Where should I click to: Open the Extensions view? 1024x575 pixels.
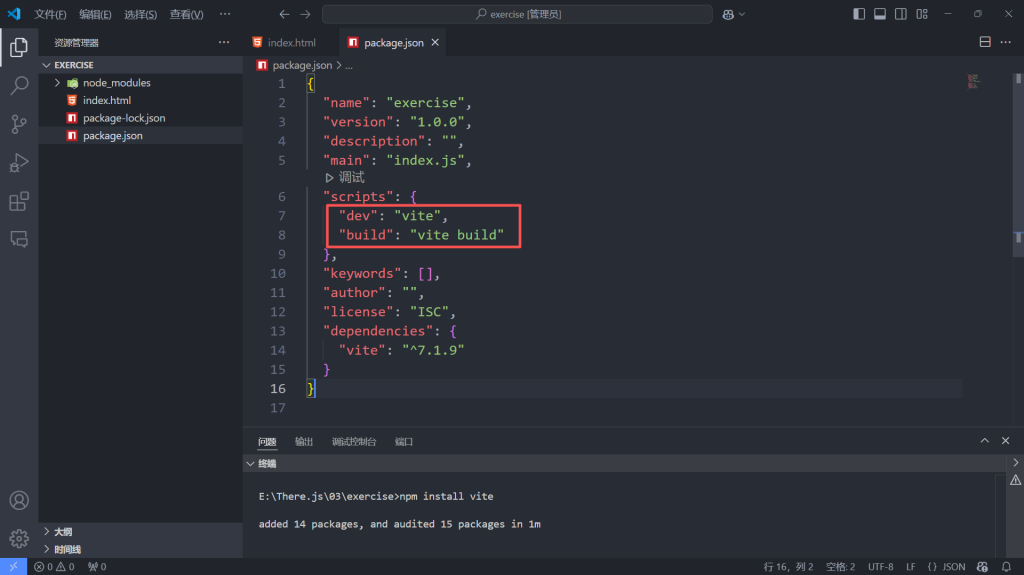coord(19,202)
